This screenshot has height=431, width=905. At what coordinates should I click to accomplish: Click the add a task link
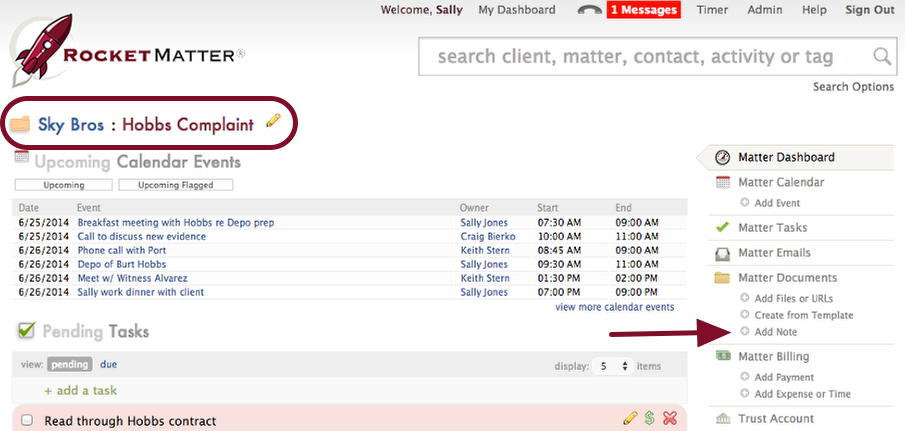tap(80, 390)
